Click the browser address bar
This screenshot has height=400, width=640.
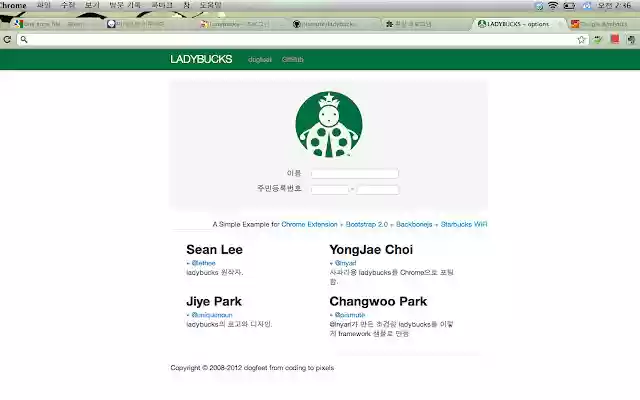302,40
